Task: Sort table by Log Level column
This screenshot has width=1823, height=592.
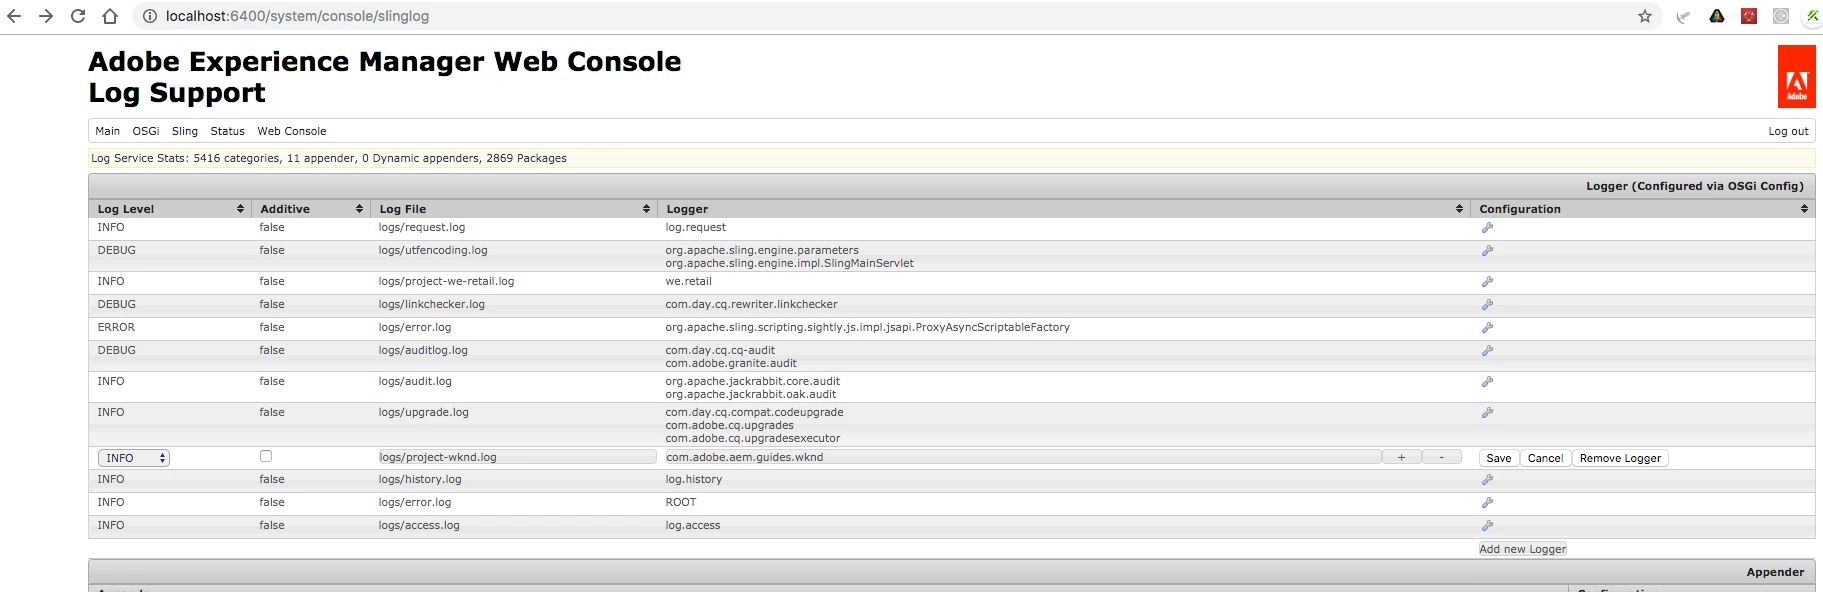Action: (170, 209)
